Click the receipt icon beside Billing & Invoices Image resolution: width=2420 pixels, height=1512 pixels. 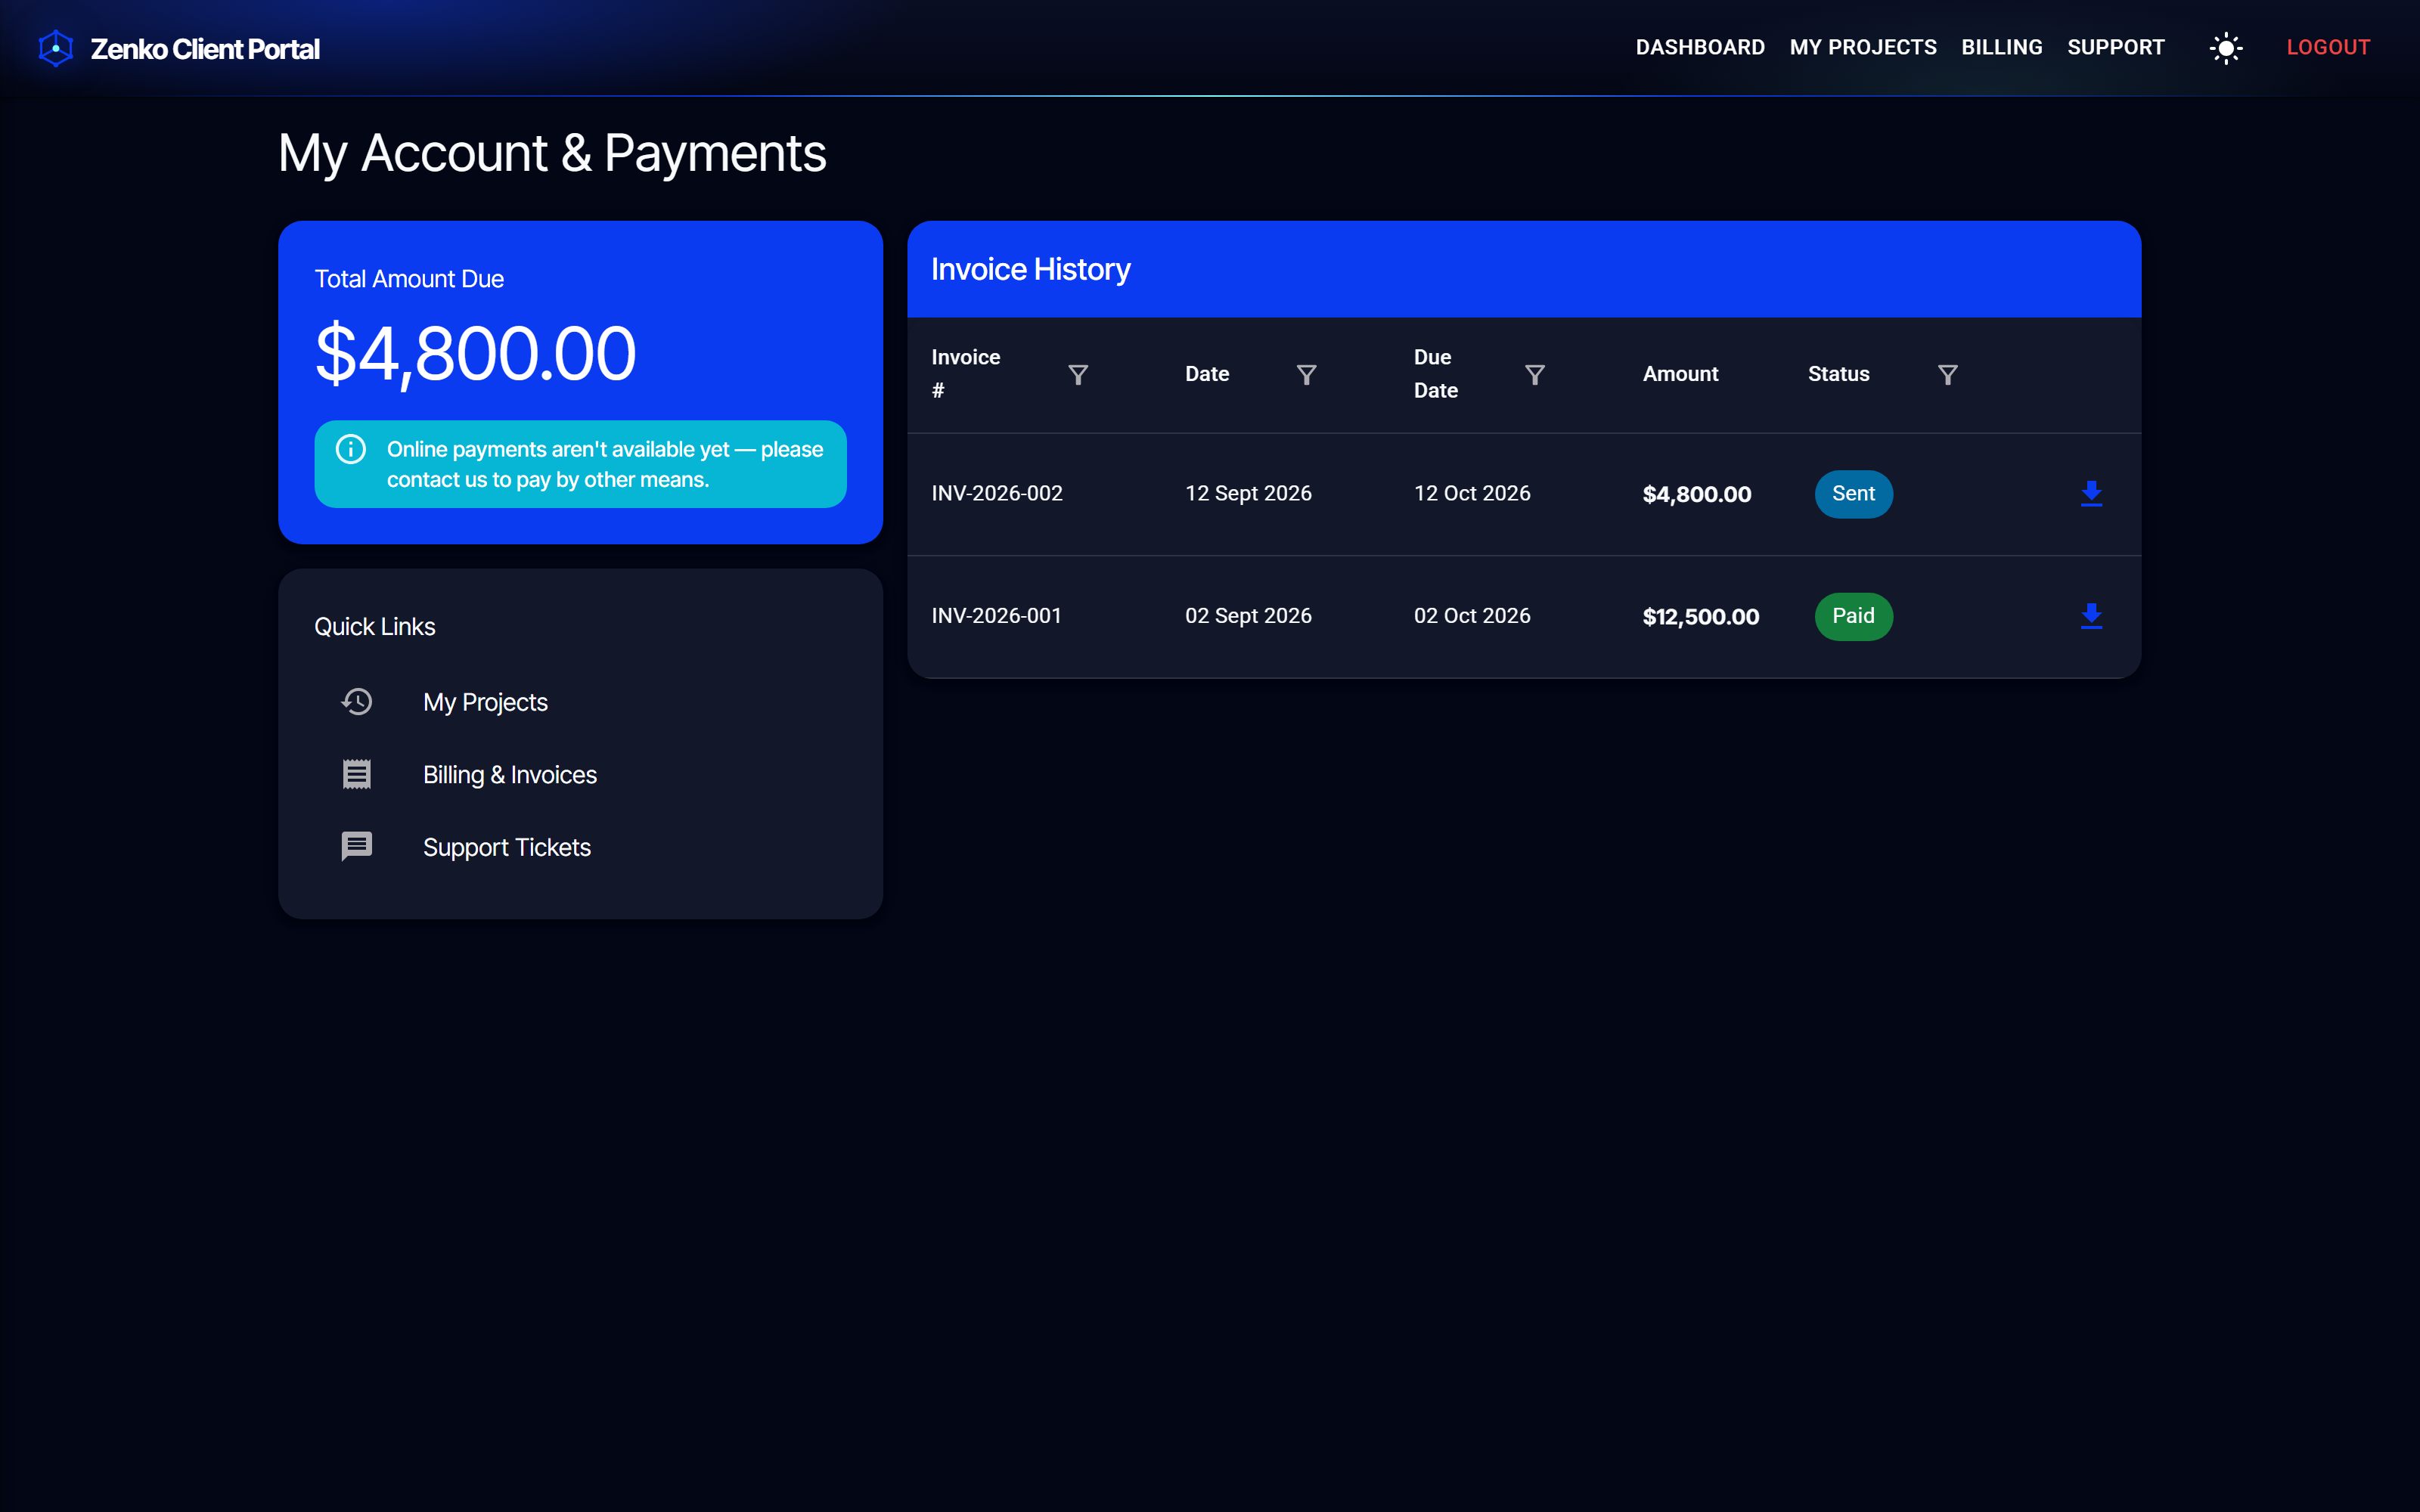click(x=357, y=774)
